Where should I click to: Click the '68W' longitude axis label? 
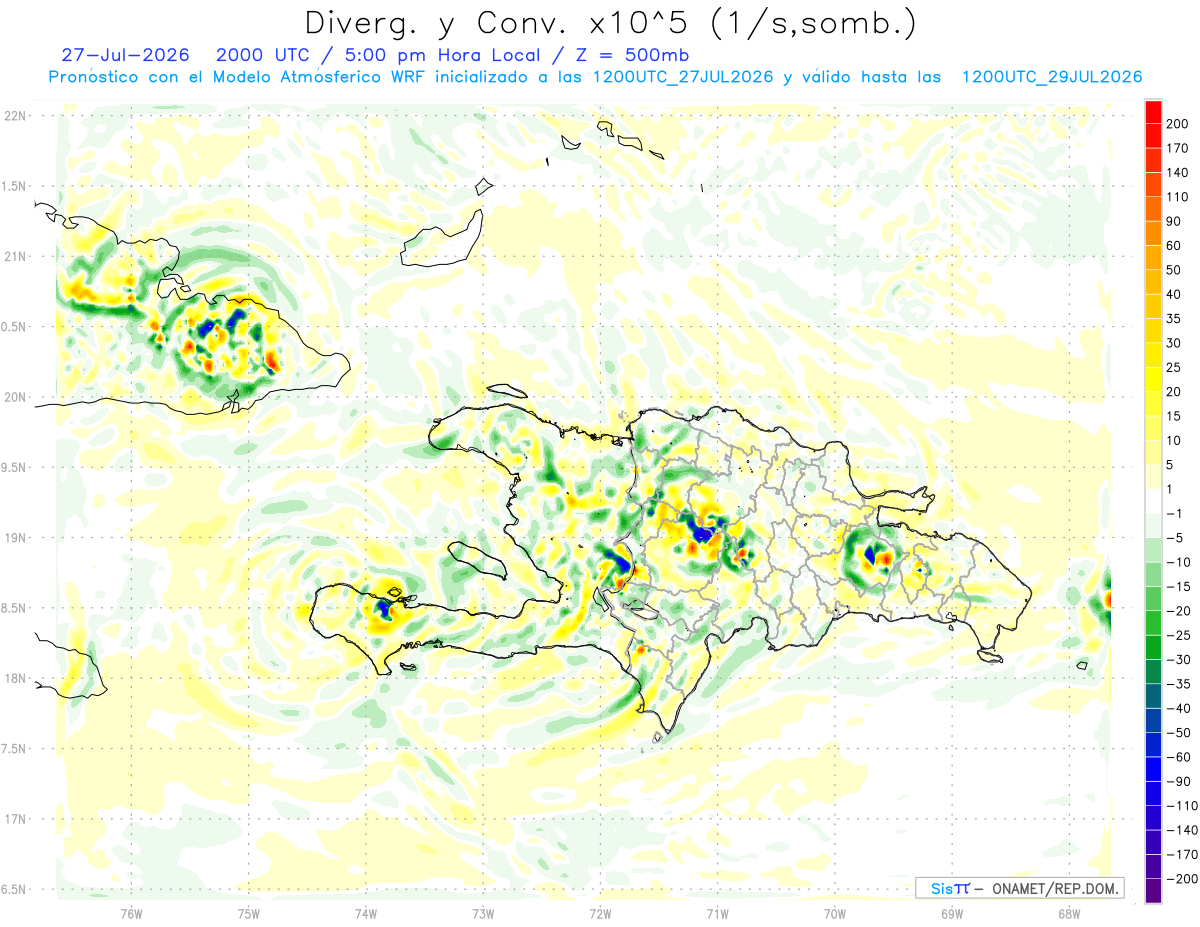(x=1069, y=913)
